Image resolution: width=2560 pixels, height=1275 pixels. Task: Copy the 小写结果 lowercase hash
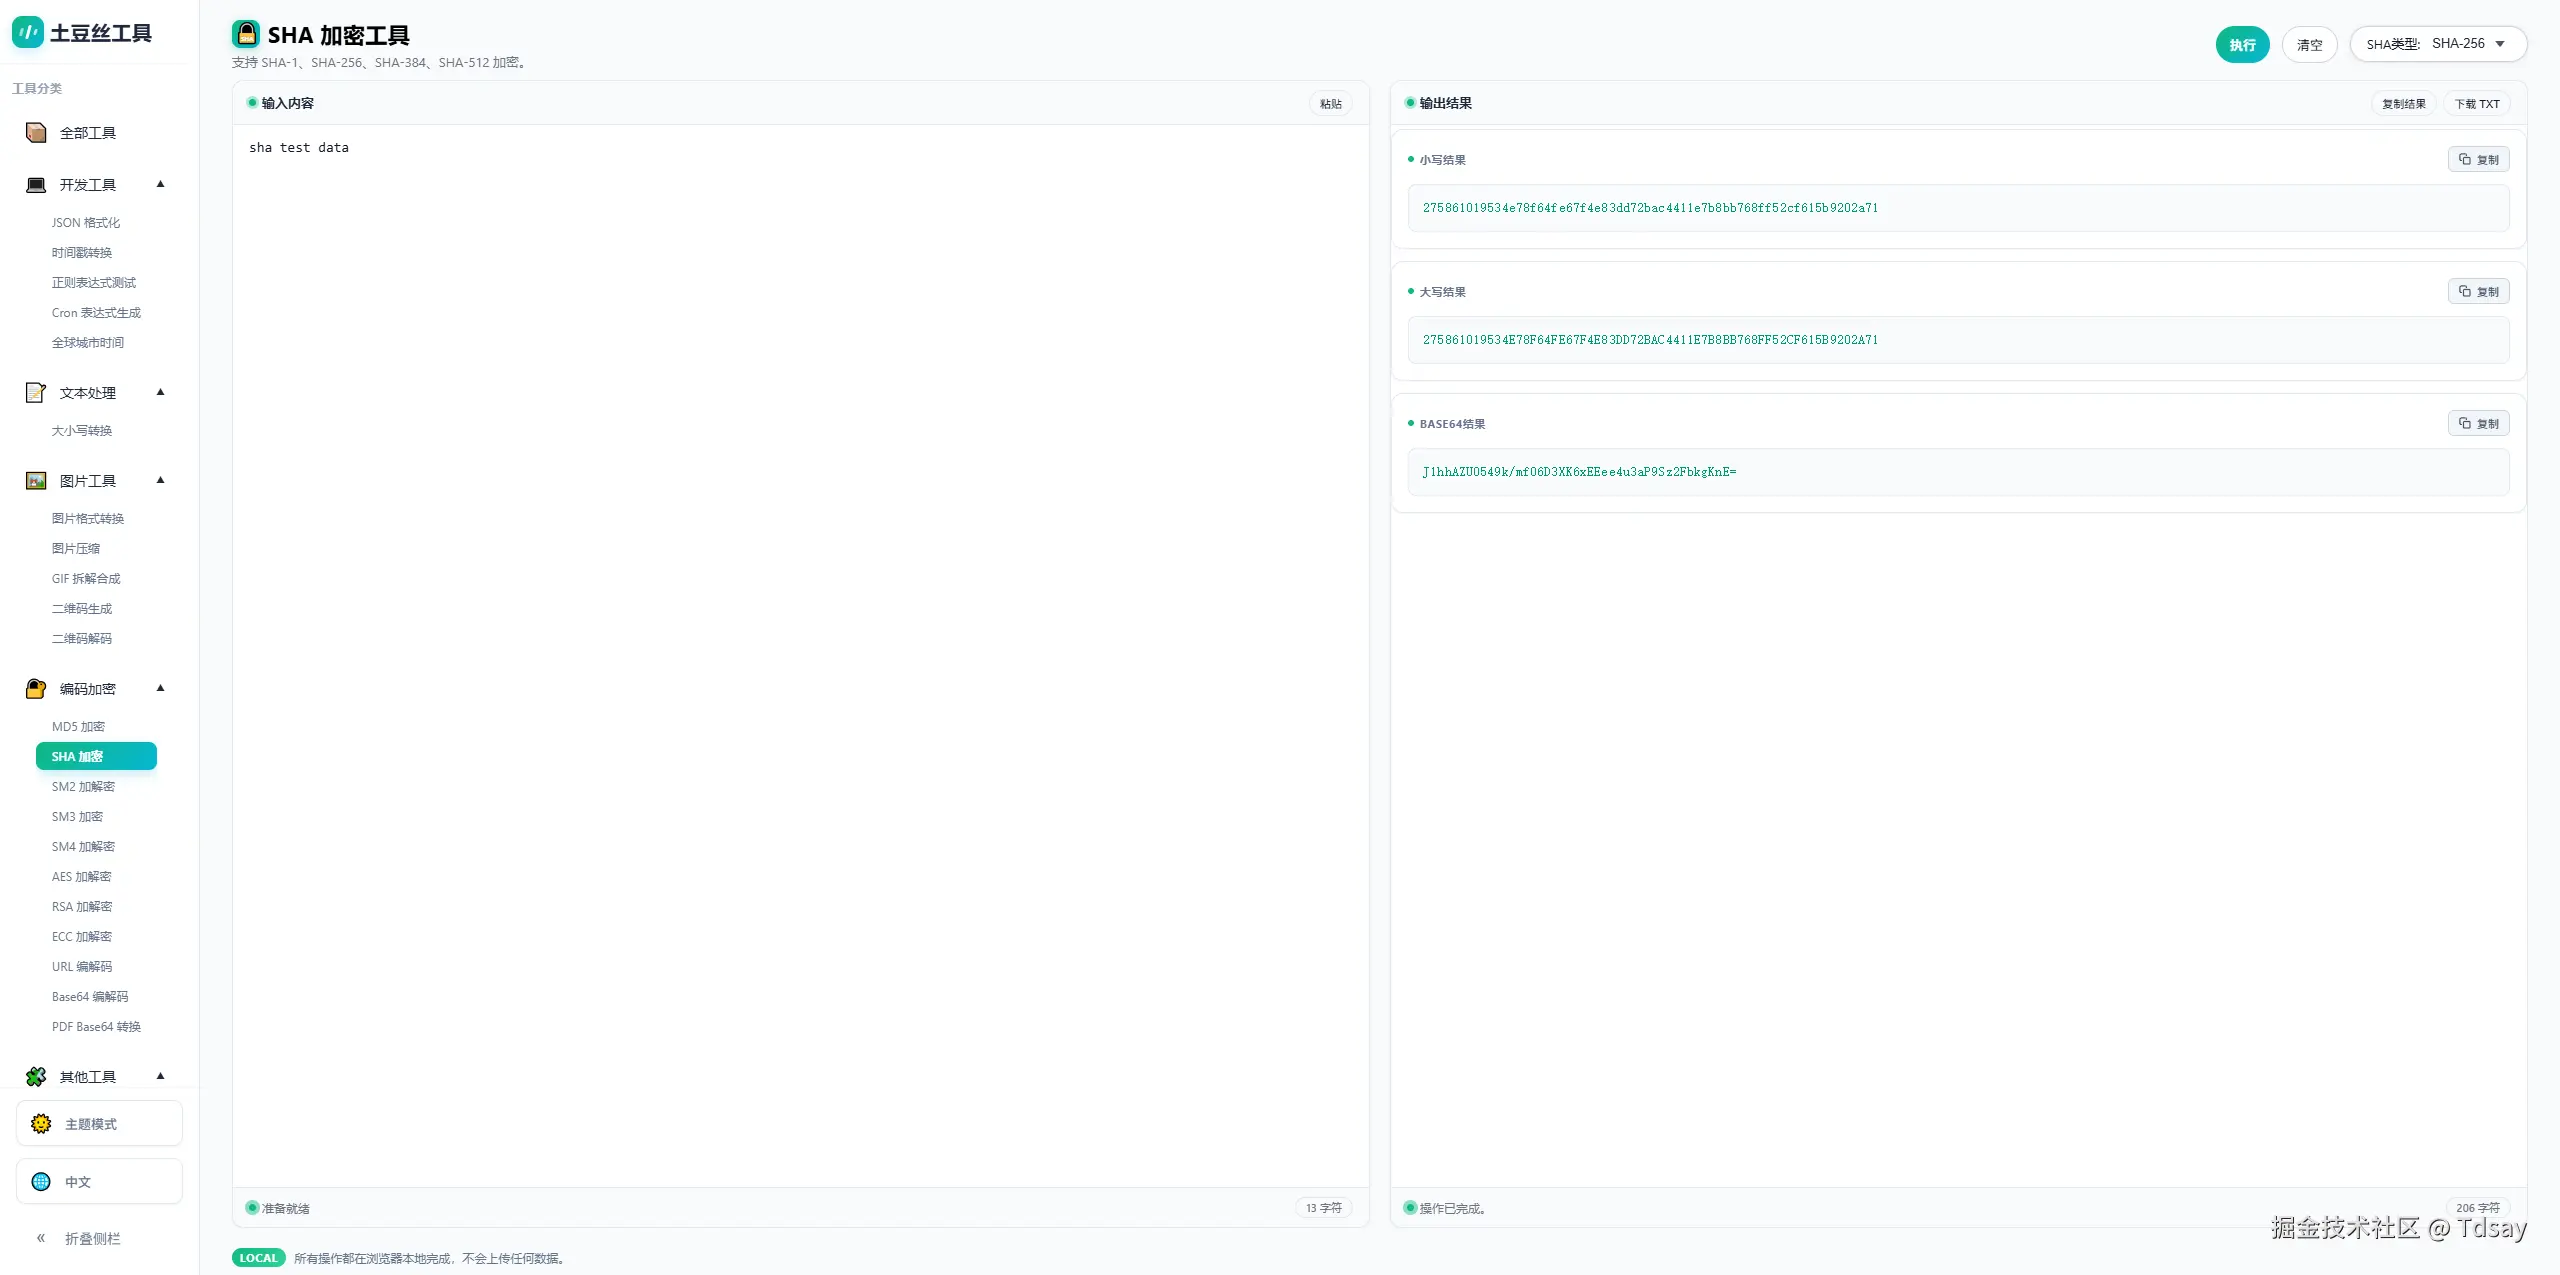[x=2478, y=160]
